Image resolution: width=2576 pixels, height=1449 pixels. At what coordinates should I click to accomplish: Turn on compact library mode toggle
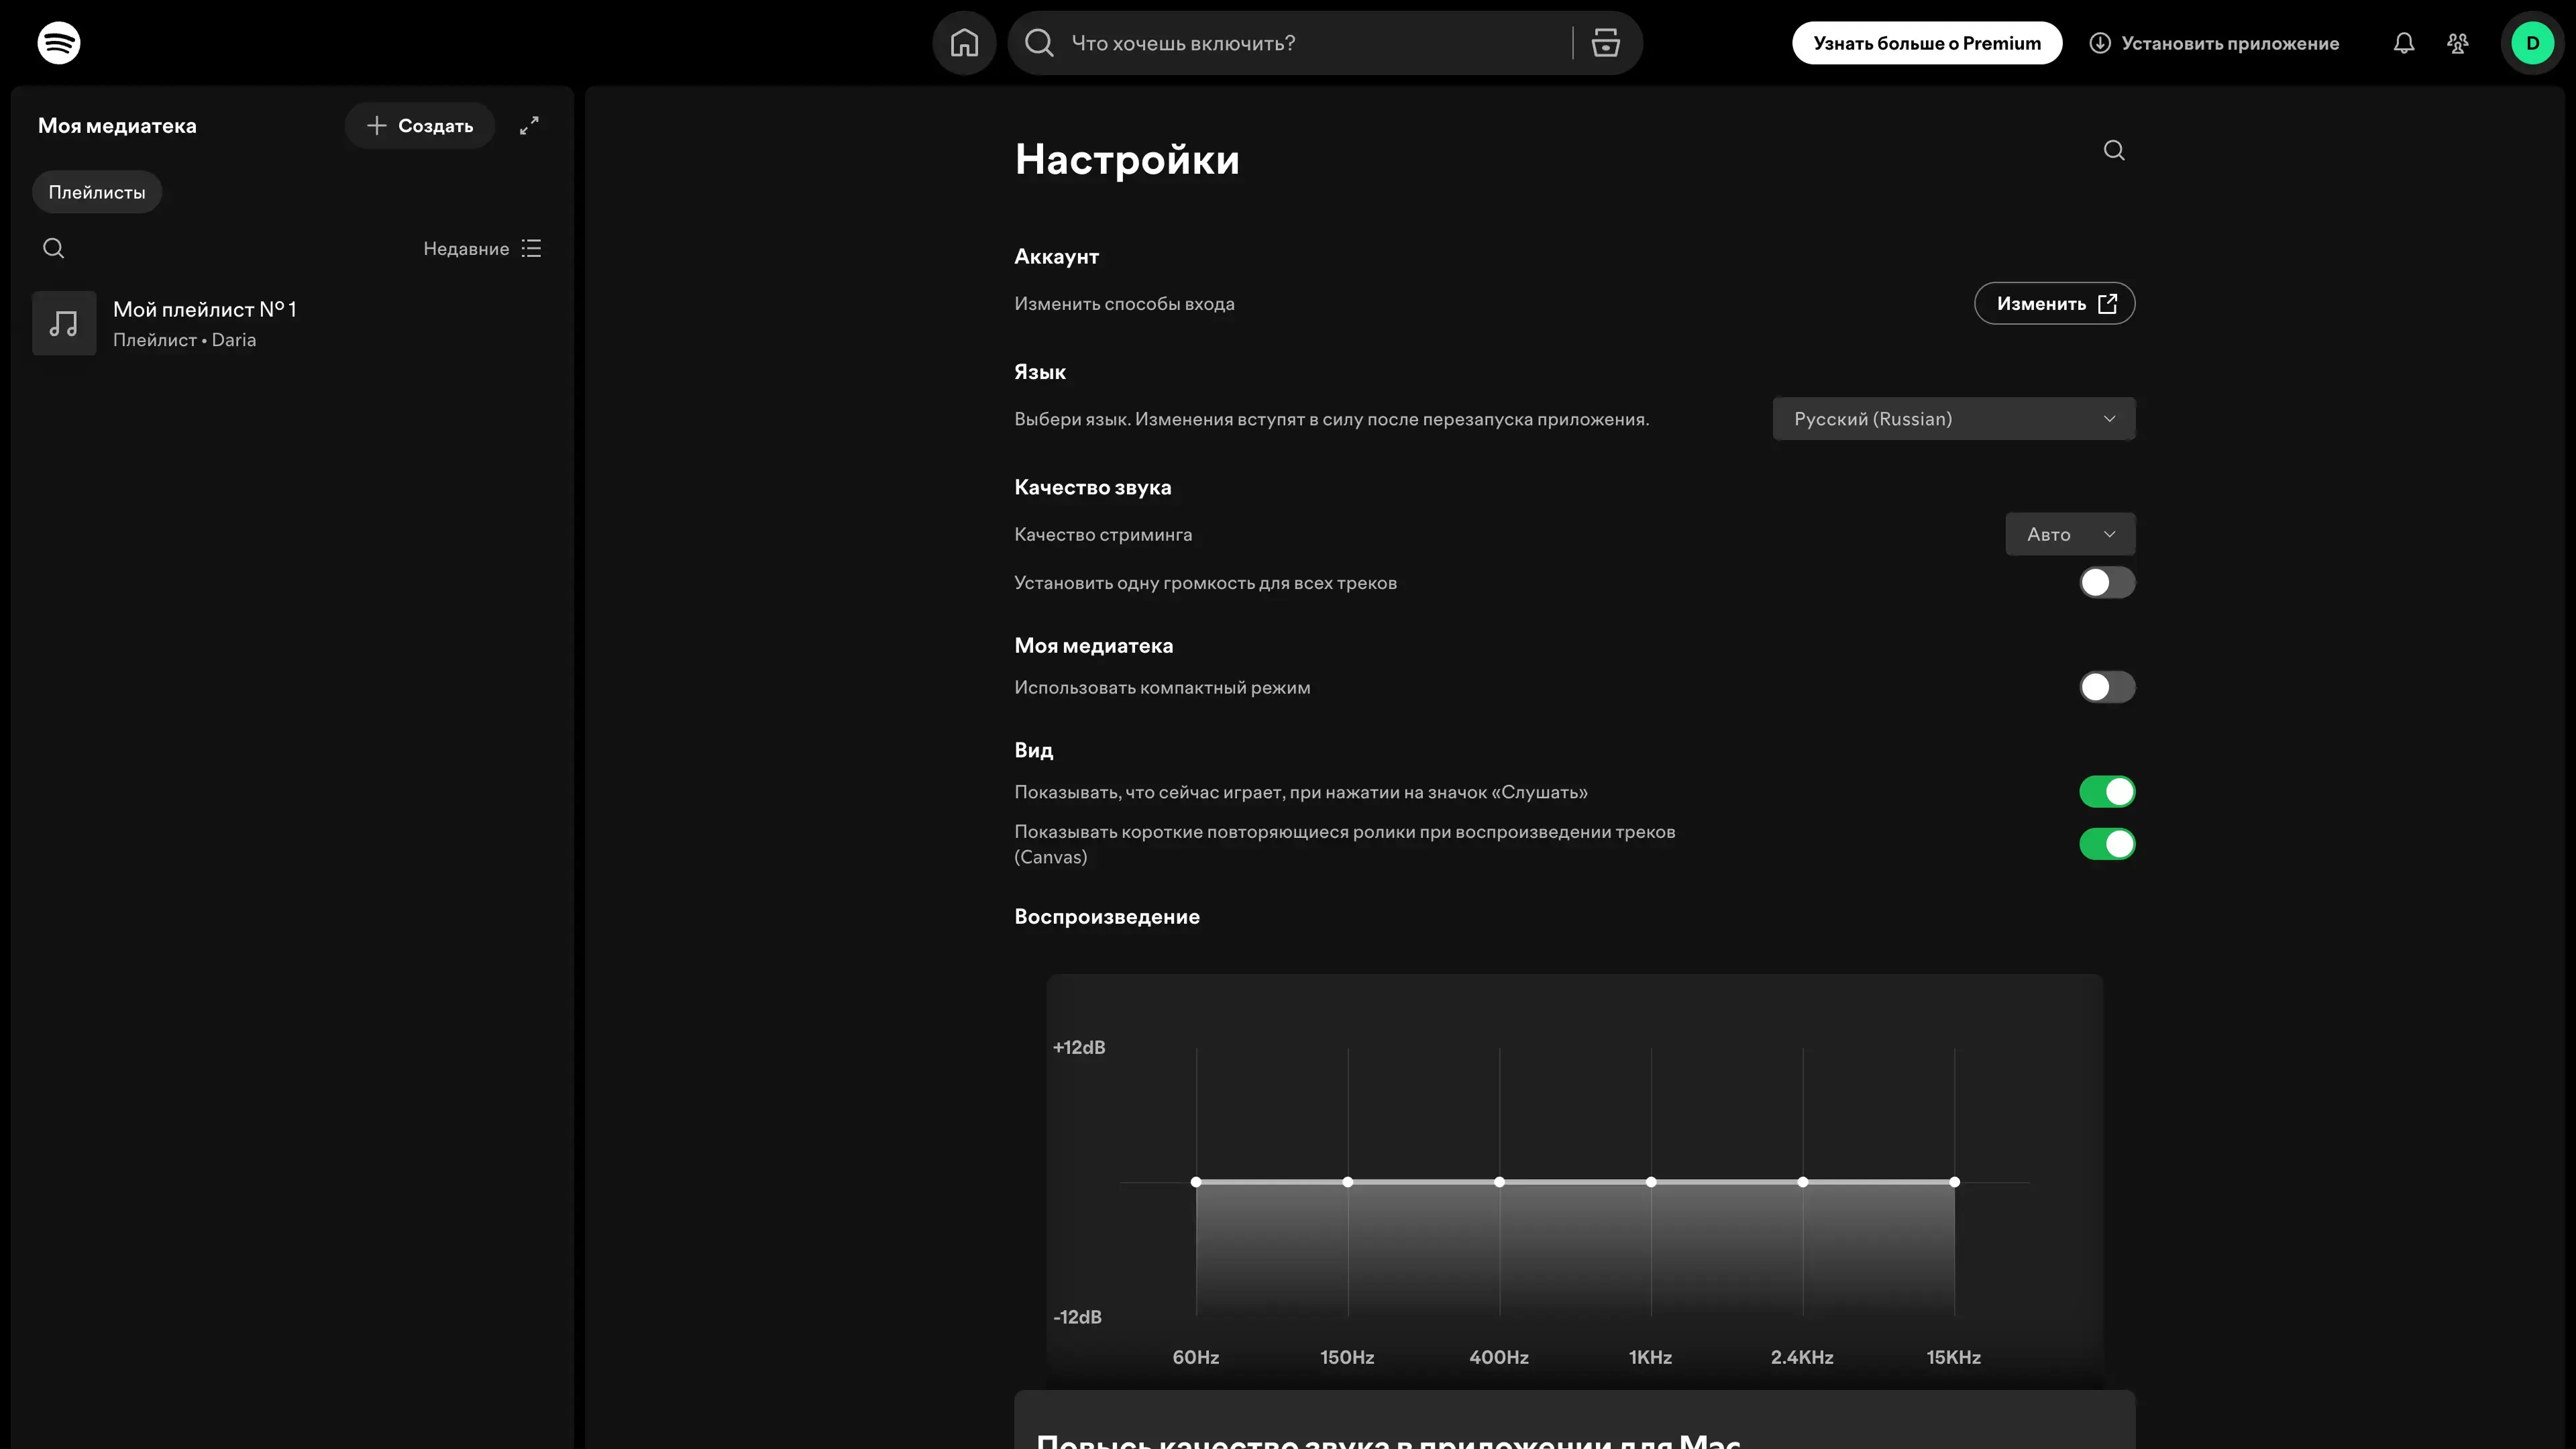[x=2106, y=687]
